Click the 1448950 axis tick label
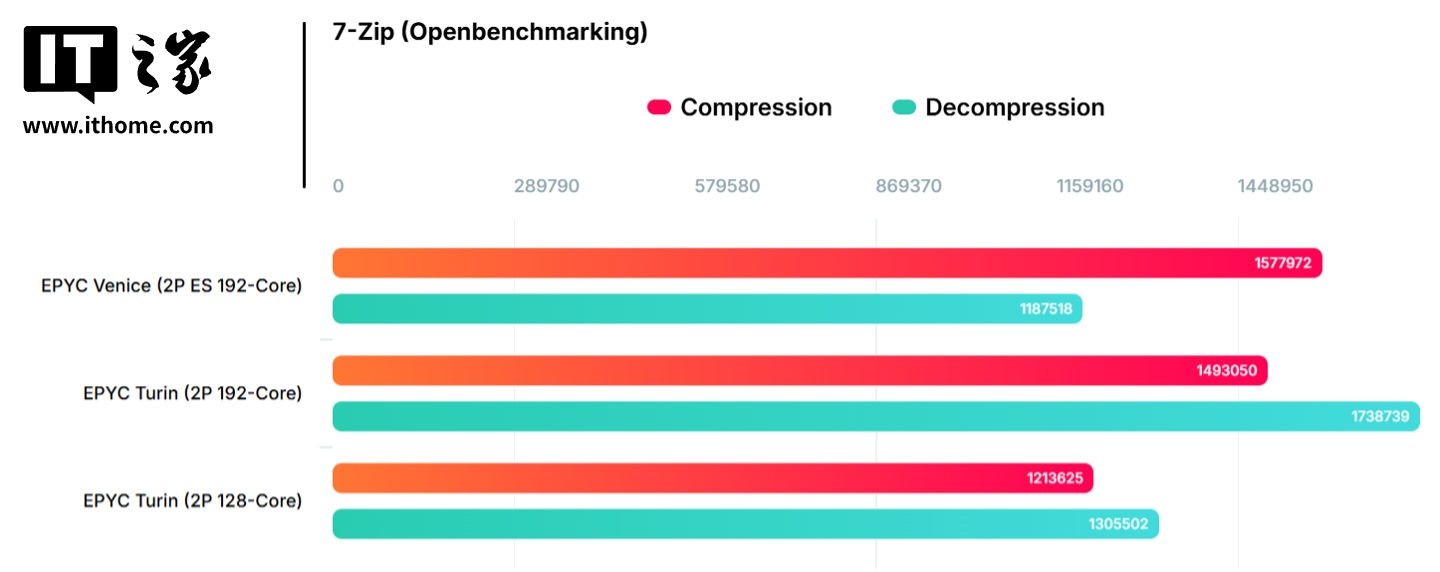This screenshot has height=572, width=1440. click(x=1275, y=186)
